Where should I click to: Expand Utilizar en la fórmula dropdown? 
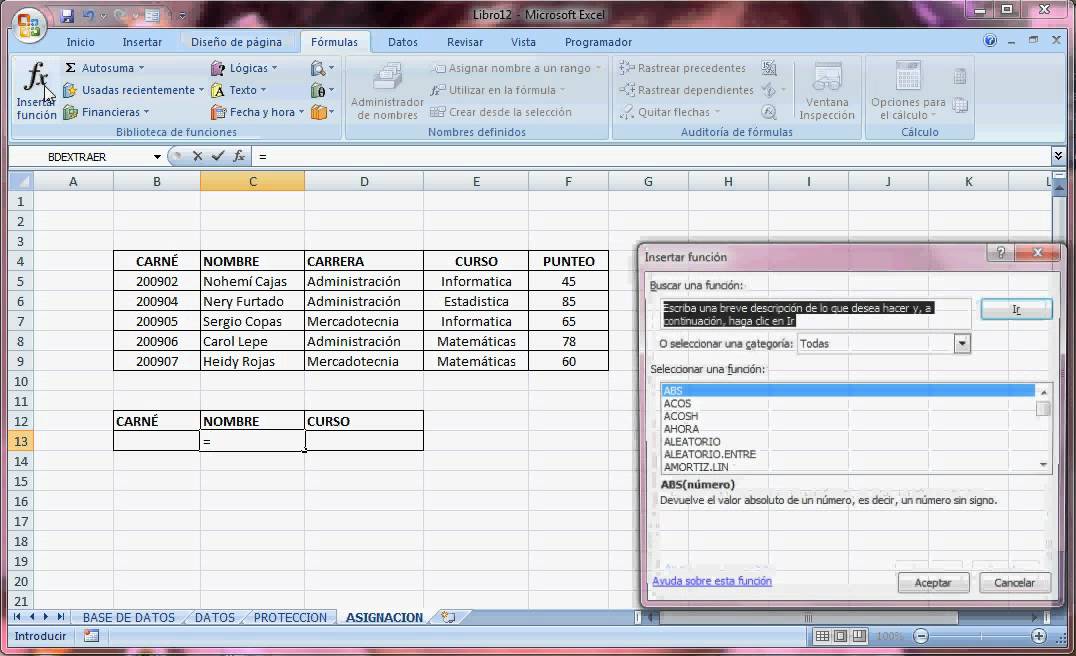pyautogui.click(x=563, y=90)
